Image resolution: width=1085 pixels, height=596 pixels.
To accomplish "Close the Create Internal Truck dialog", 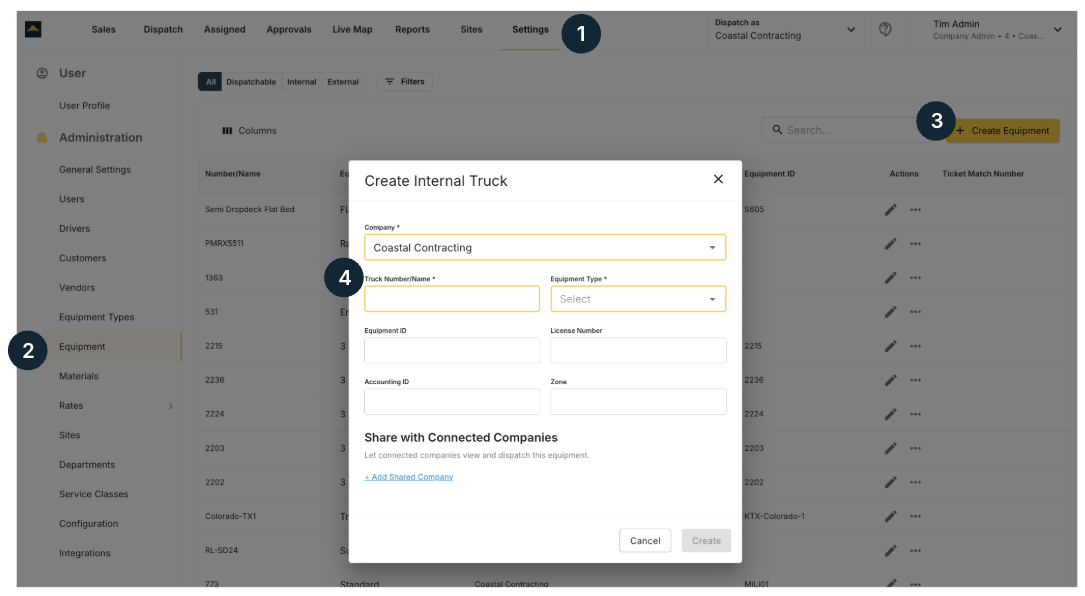I will coord(718,179).
